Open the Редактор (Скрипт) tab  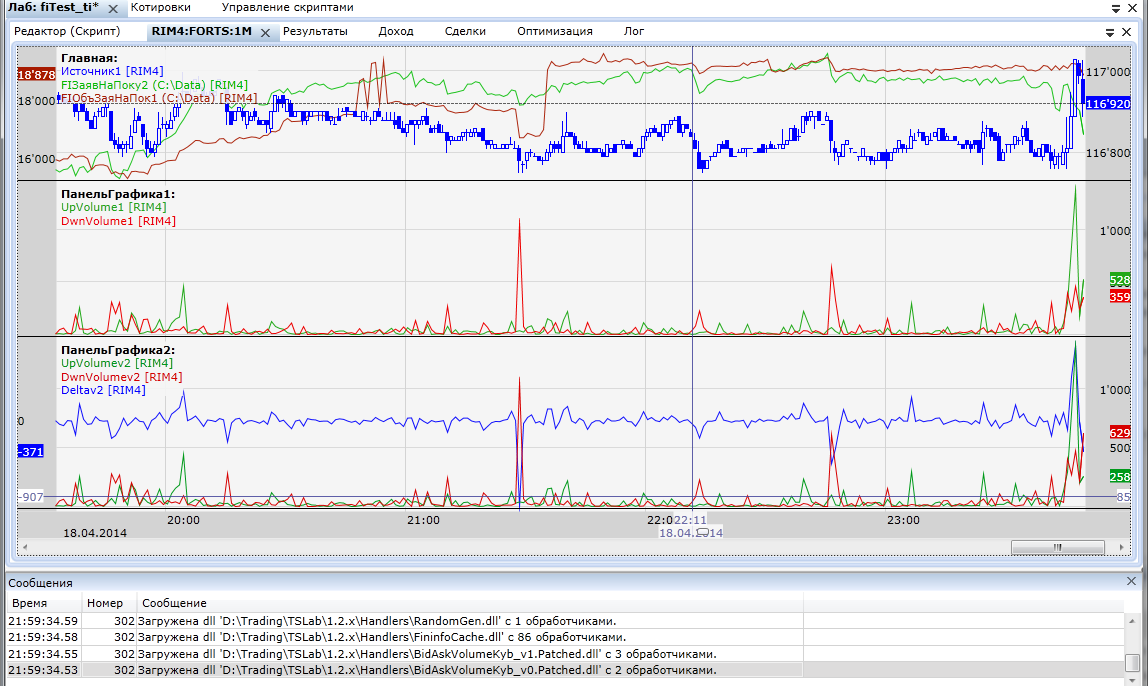point(67,31)
